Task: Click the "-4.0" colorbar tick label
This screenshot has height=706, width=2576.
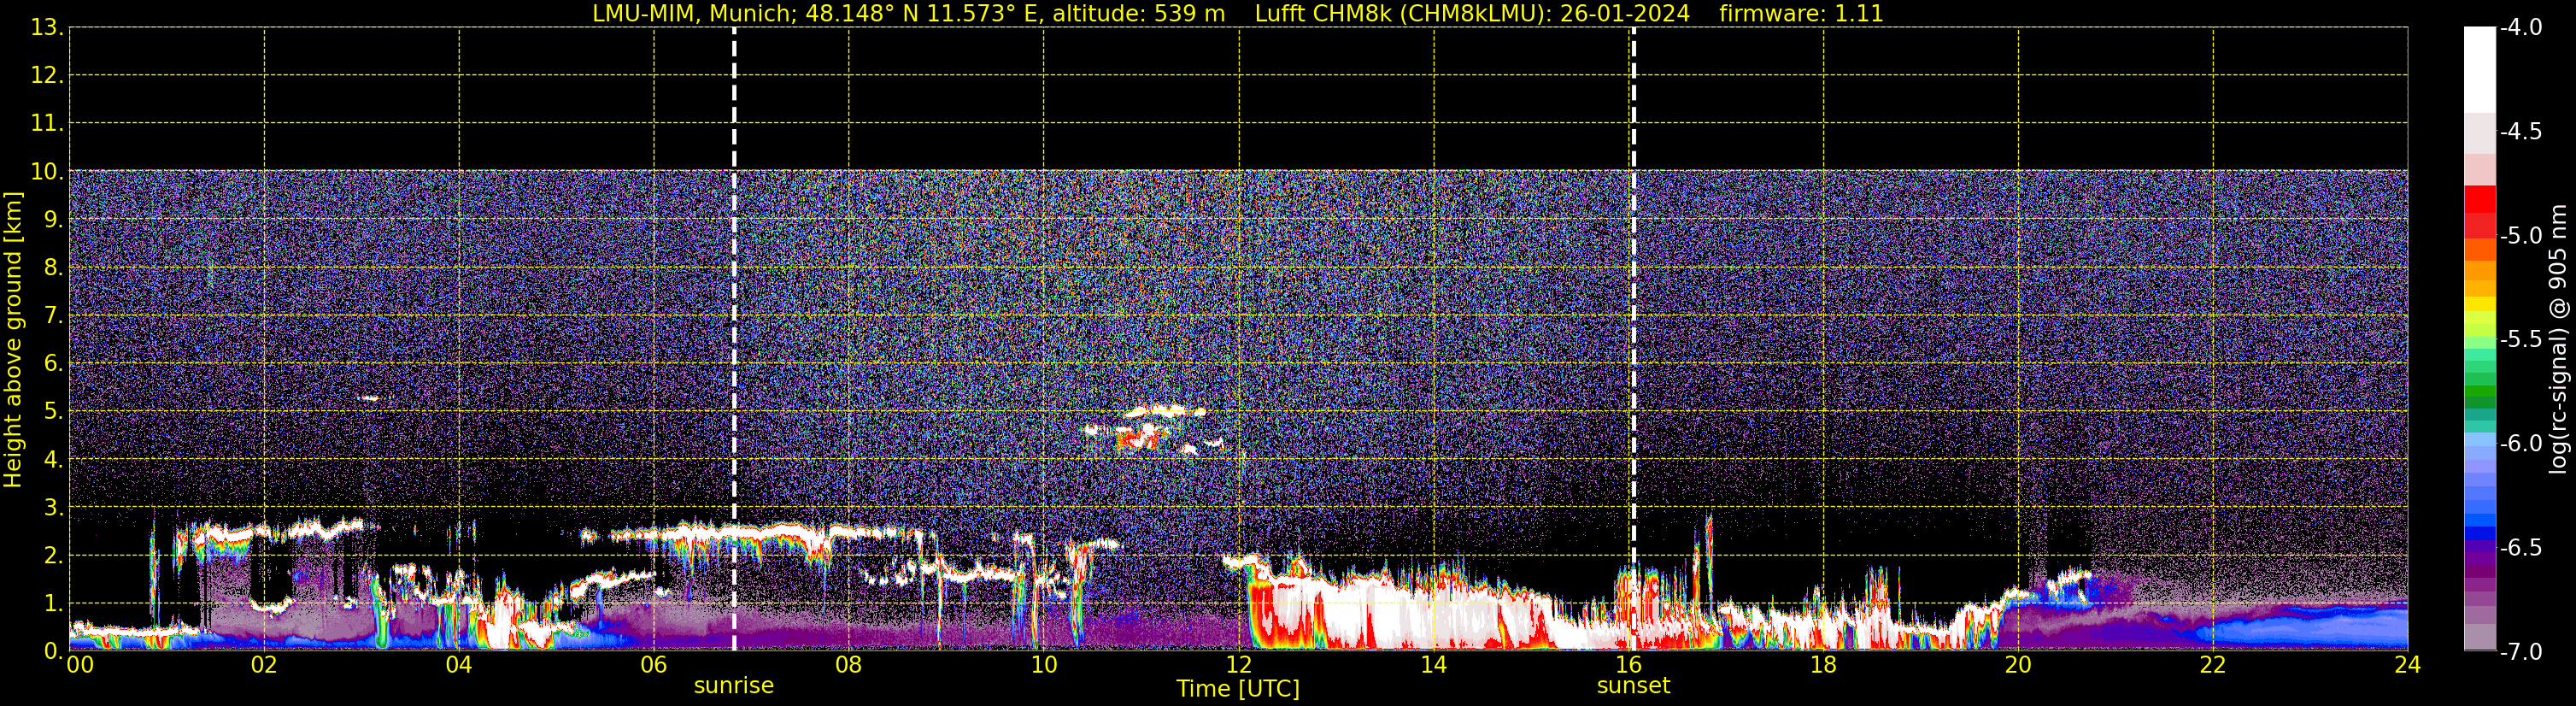Action: click(2521, 28)
